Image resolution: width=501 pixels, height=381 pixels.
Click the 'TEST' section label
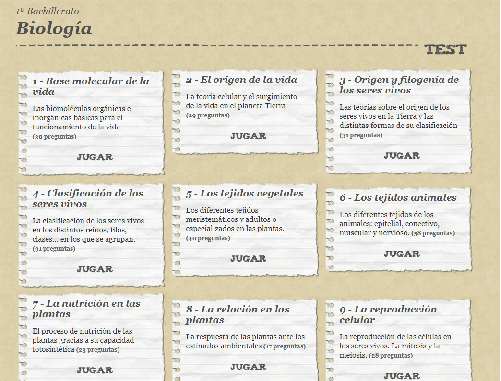[446, 50]
